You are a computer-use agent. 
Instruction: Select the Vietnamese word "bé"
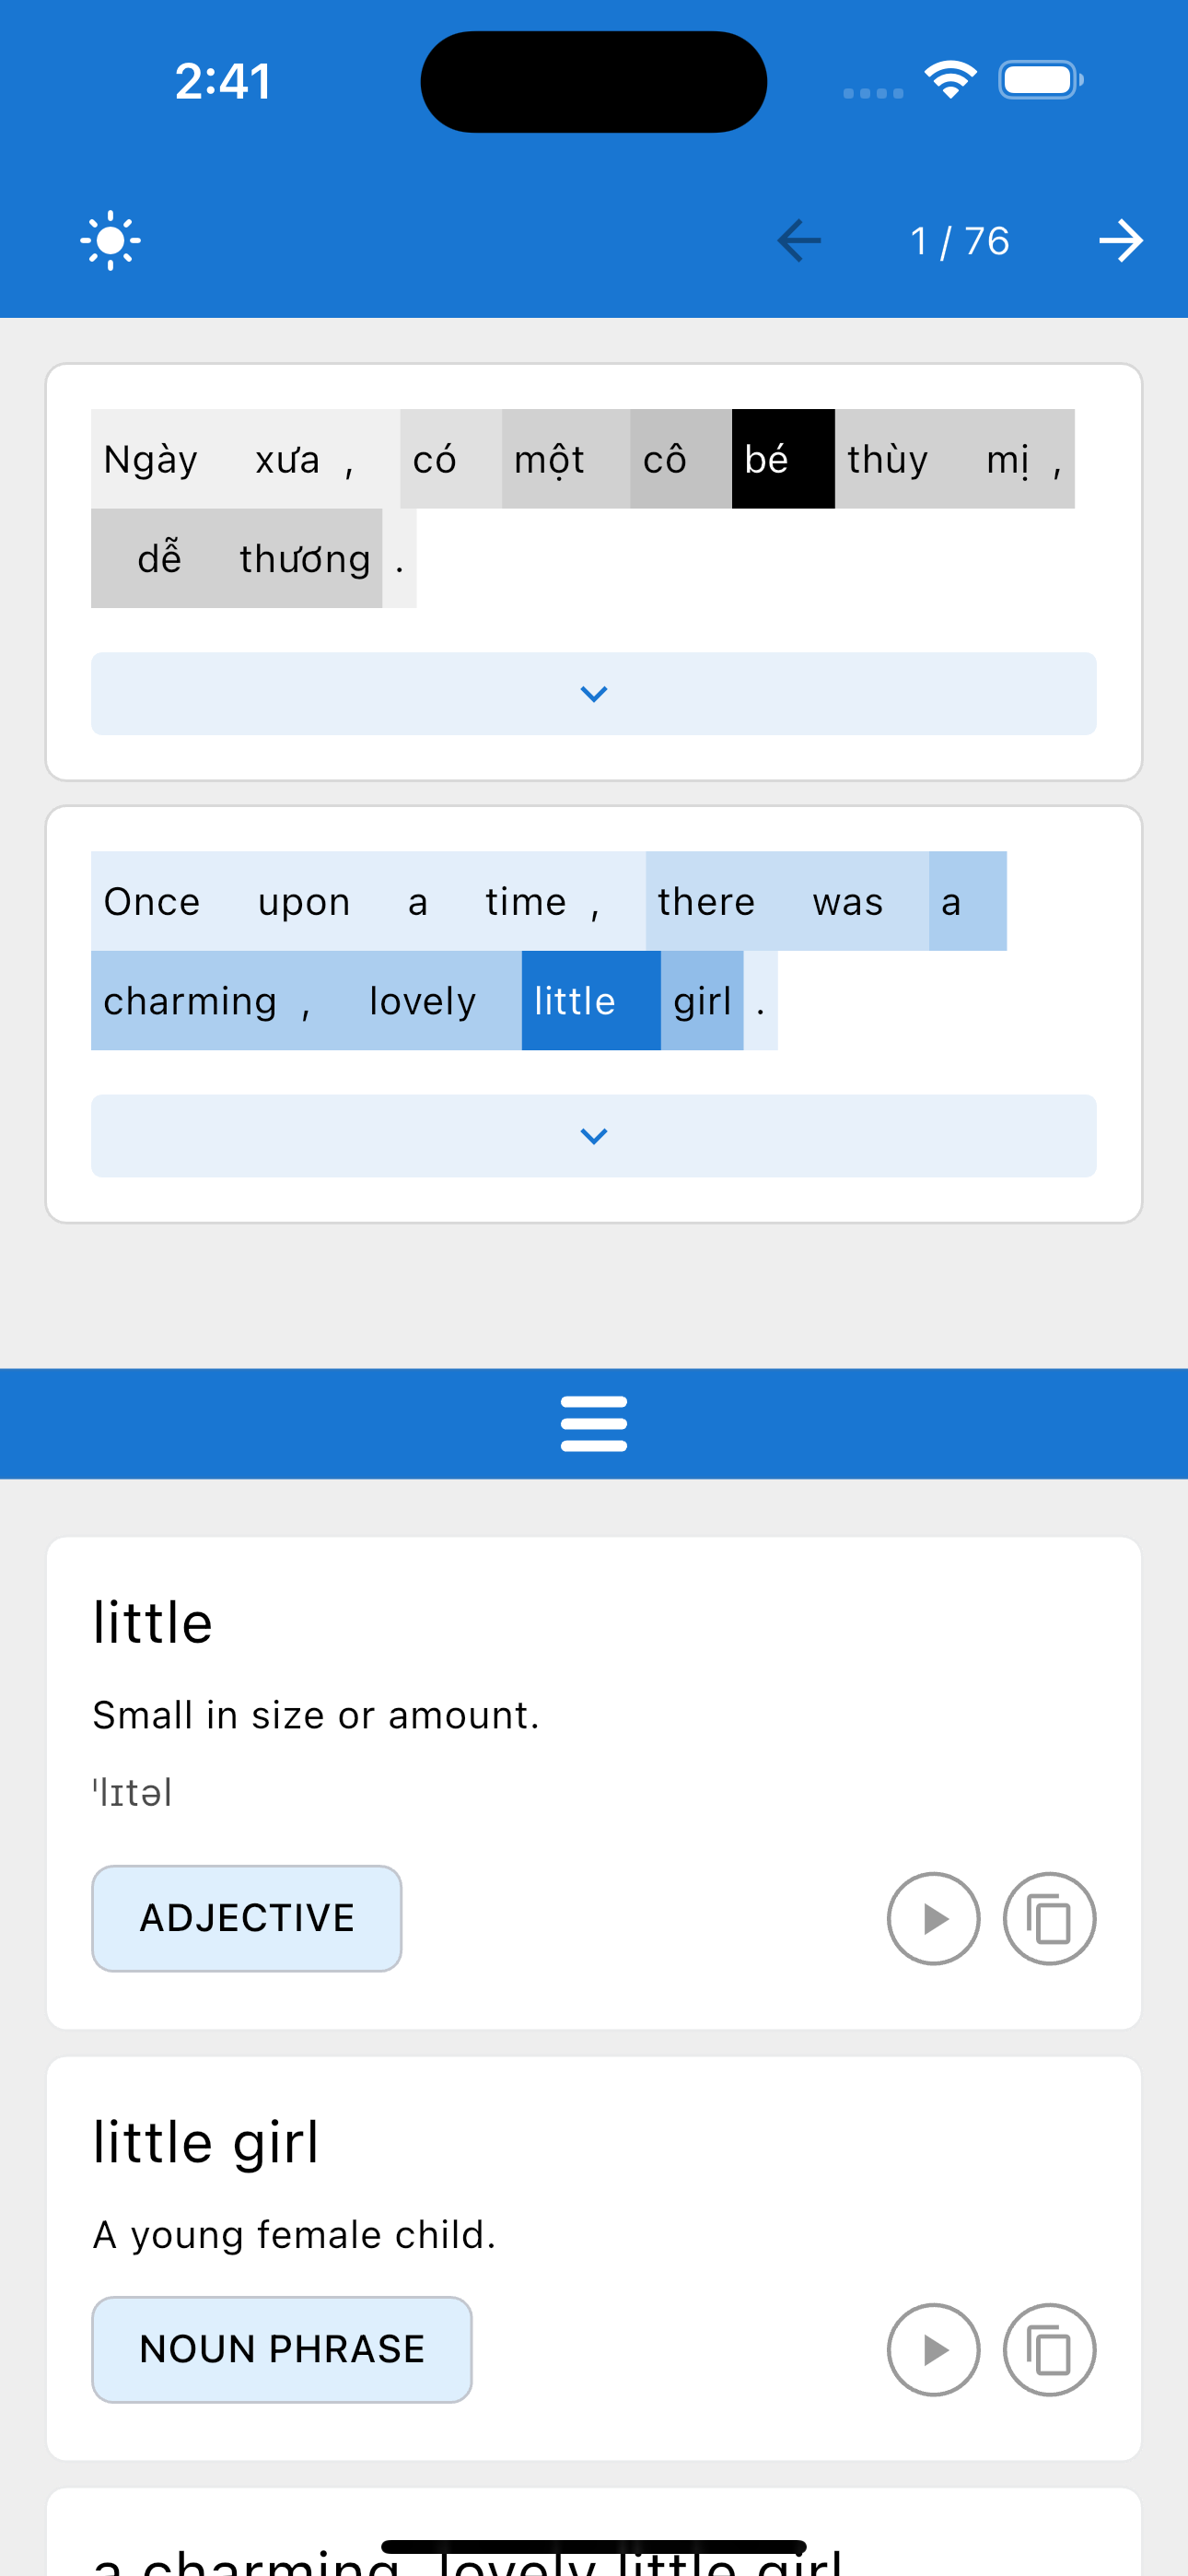click(783, 459)
